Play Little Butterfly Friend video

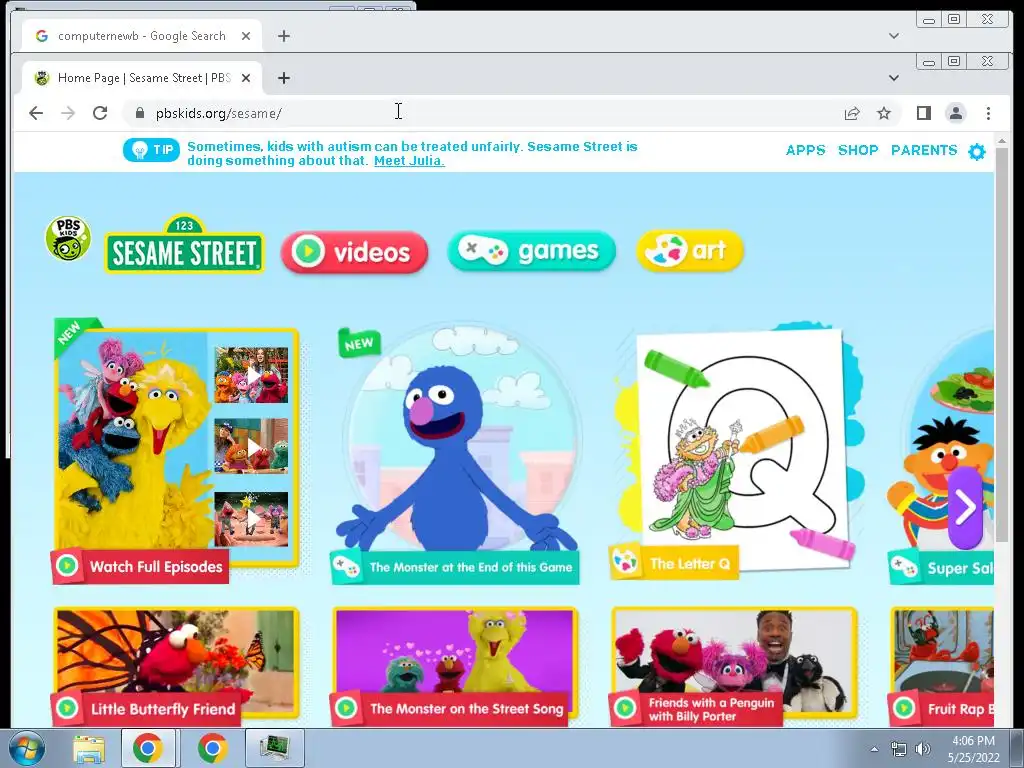click(176, 666)
